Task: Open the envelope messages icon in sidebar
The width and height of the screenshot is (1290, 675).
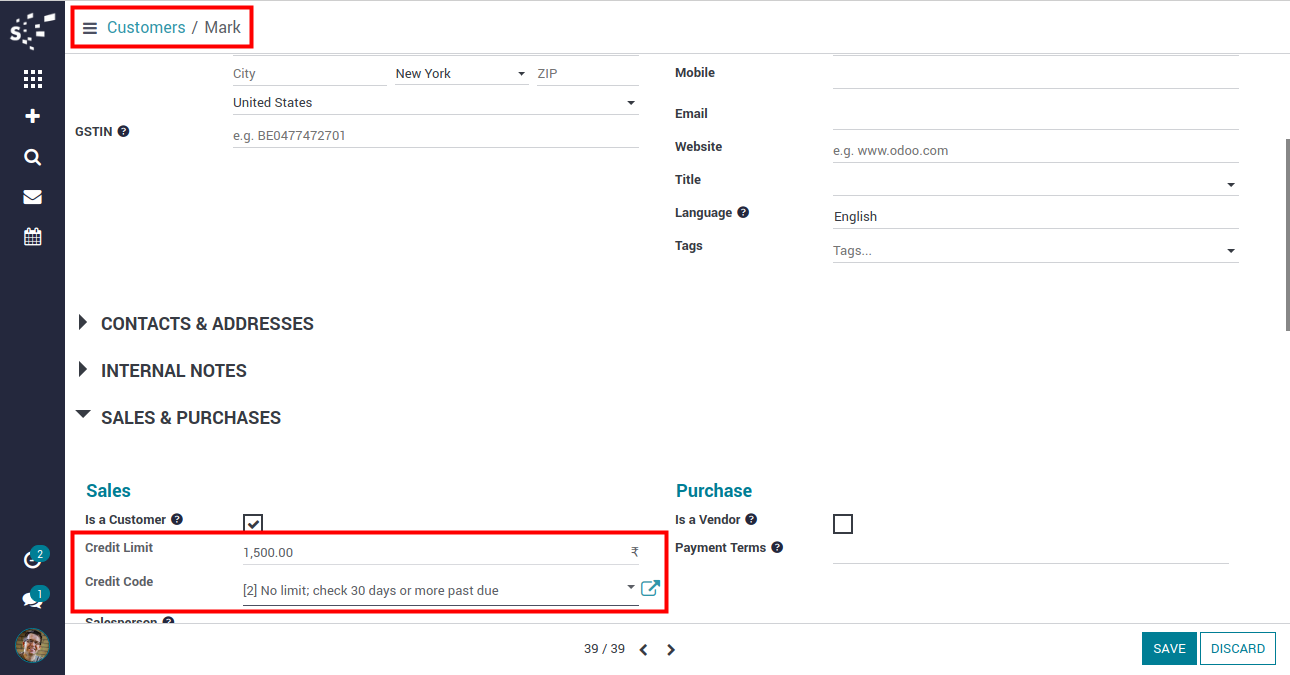Action: 32,197
